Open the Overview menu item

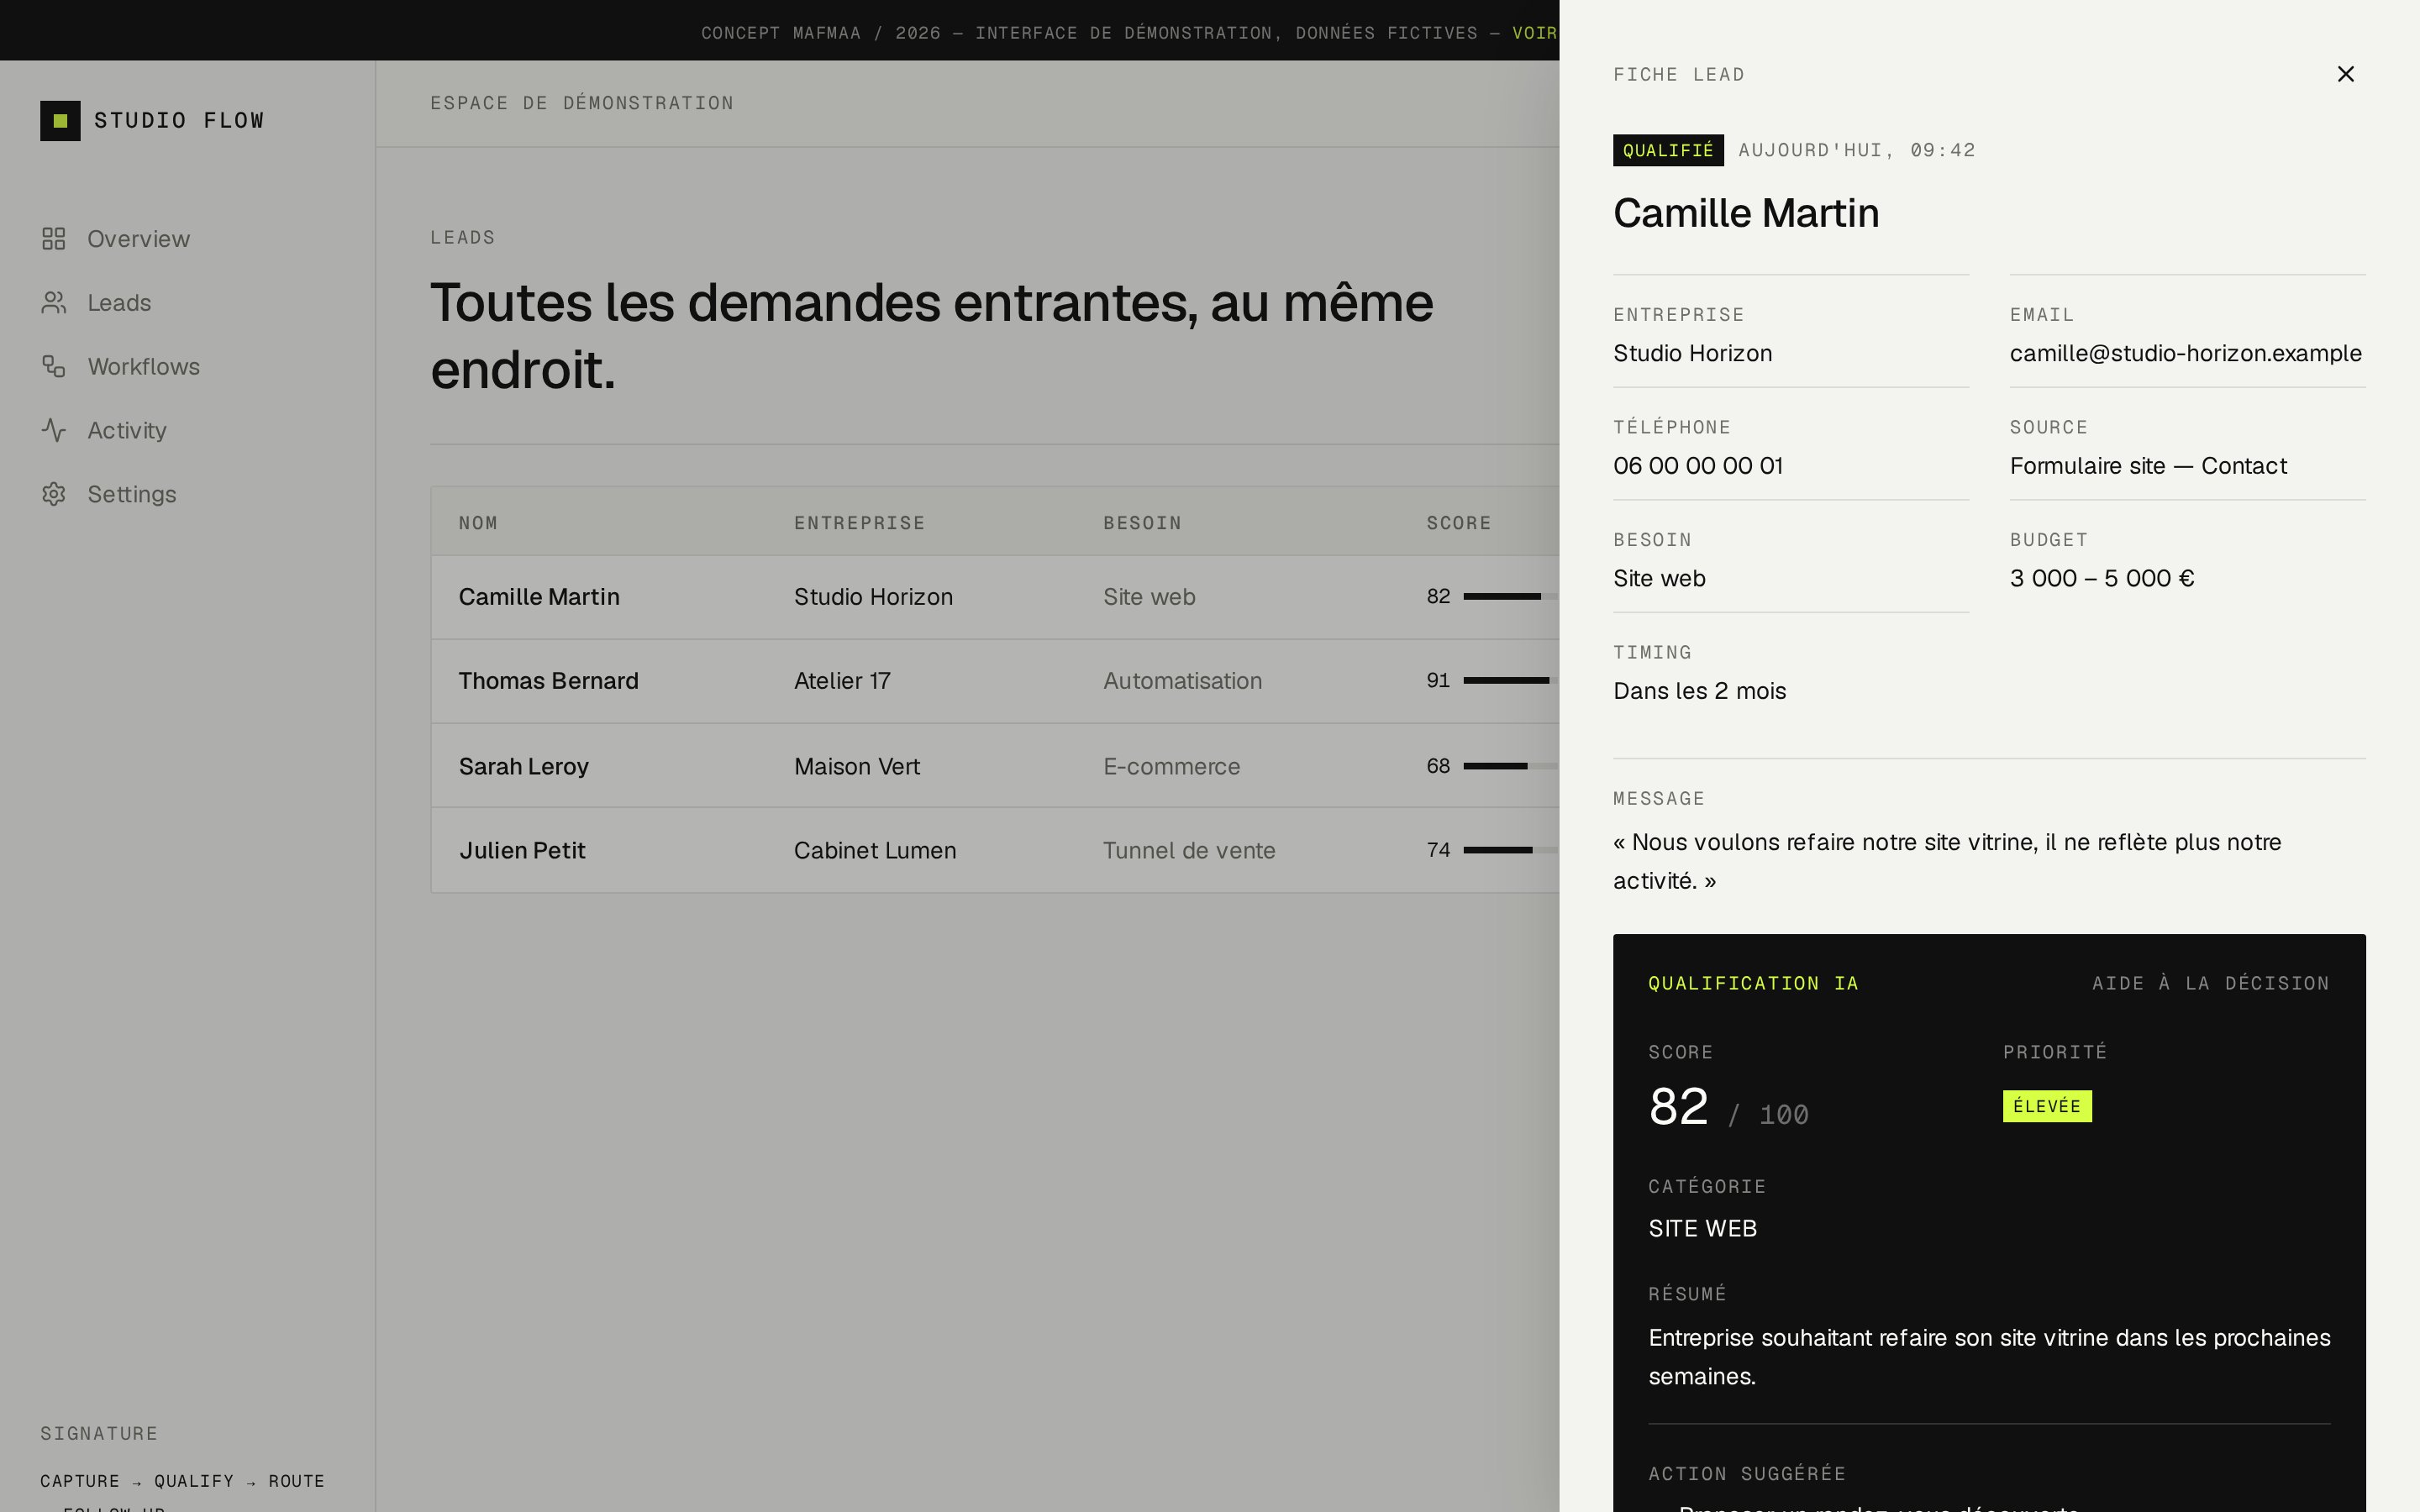[138, 239]
